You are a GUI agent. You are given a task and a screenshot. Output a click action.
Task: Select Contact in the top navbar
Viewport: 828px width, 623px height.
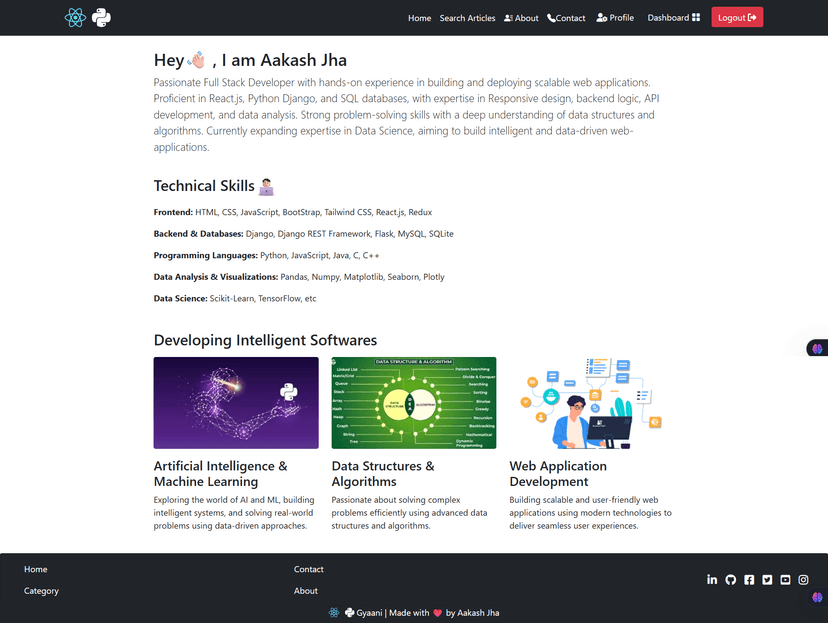click(x=566, y=18)
